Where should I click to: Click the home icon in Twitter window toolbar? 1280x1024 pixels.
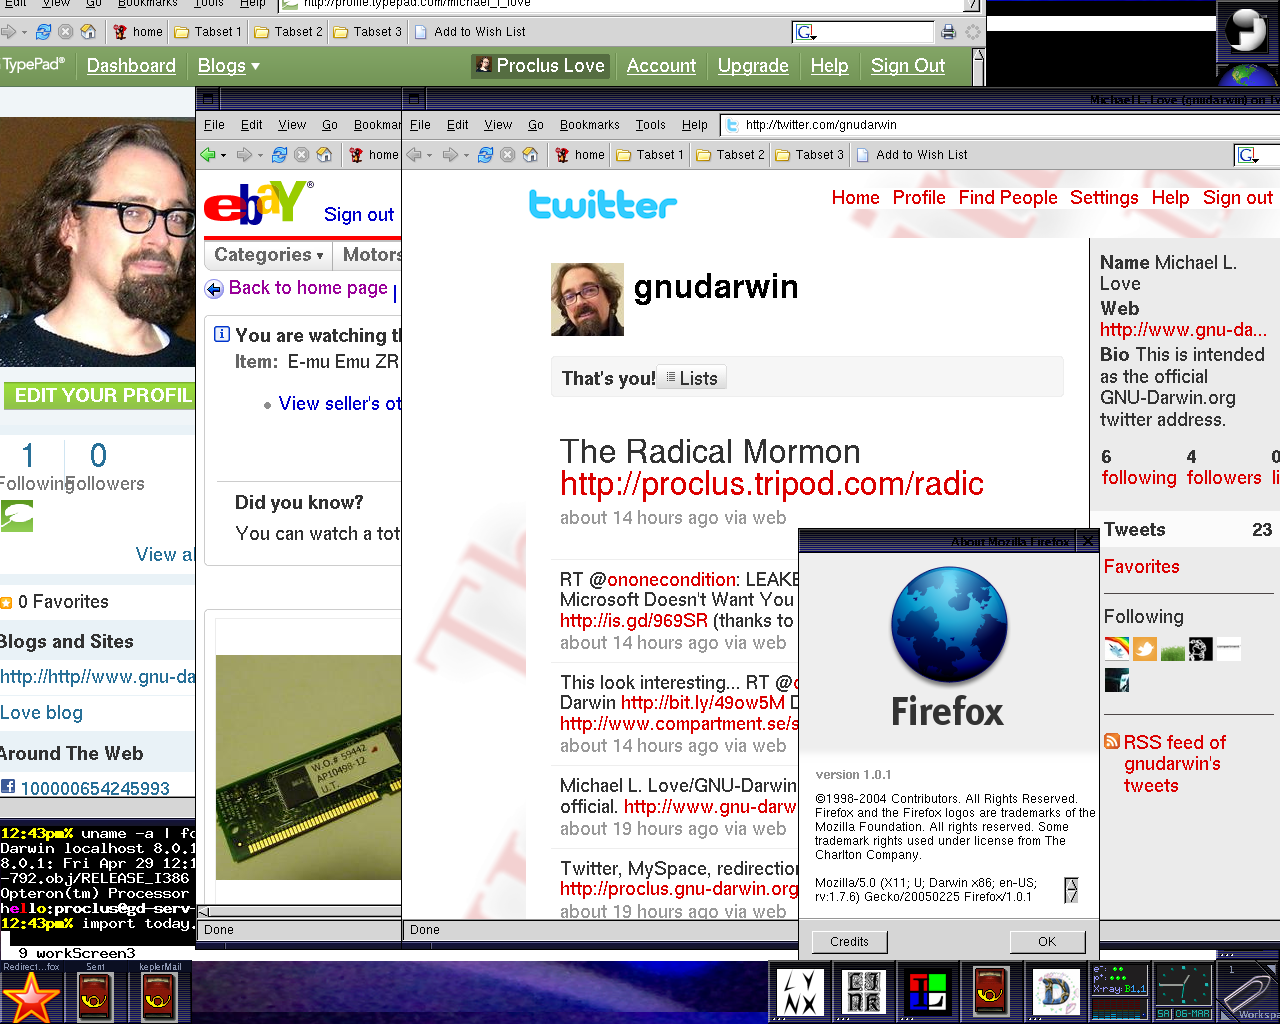[531, 155]
